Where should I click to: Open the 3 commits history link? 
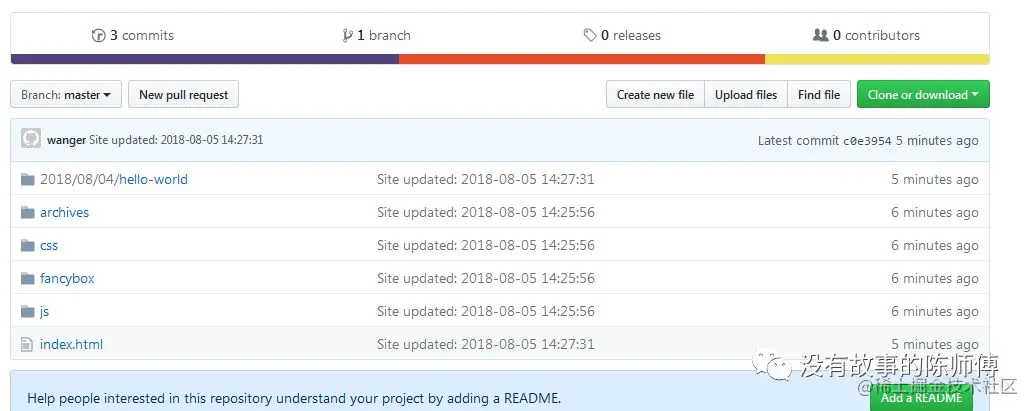click(x=133, y=36)
